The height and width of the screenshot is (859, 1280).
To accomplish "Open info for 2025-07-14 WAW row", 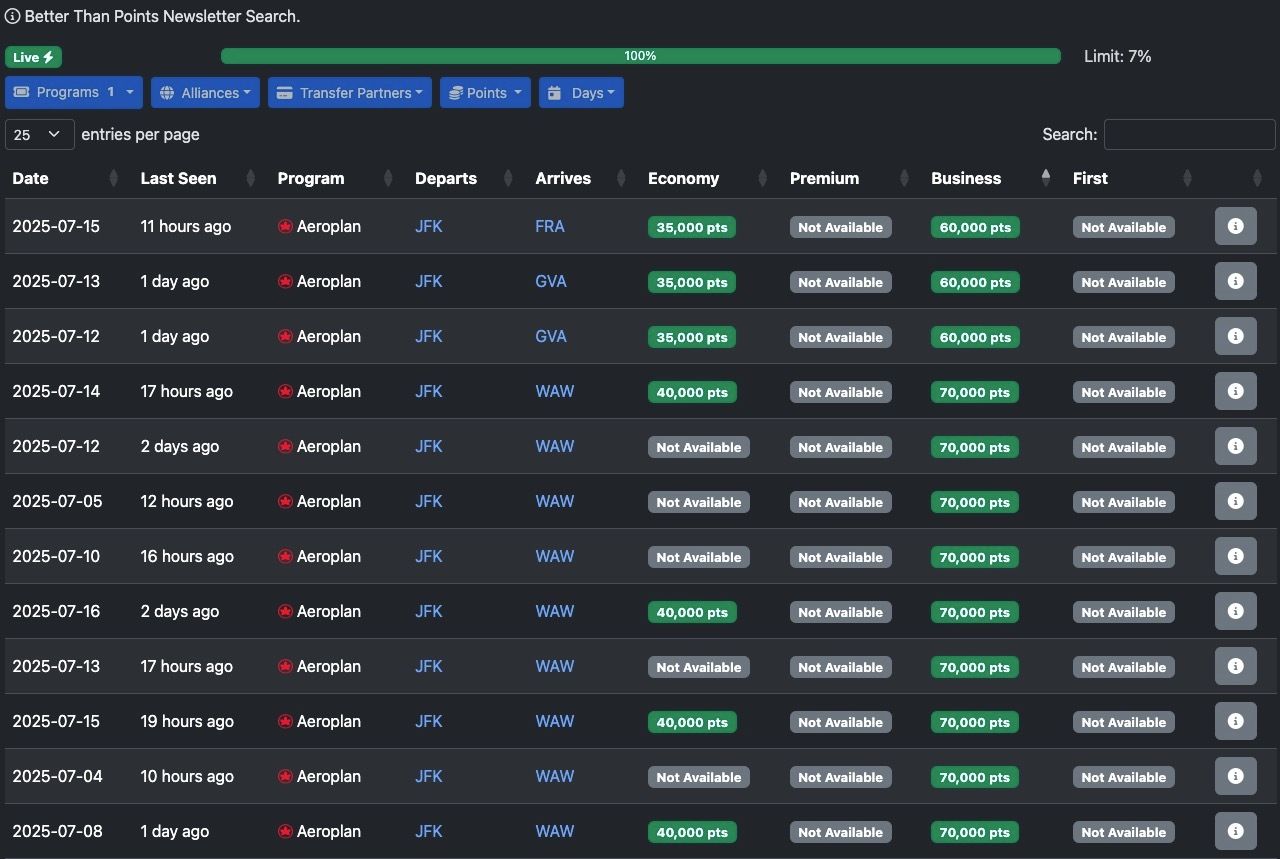I will click(x=1235, y=391).
